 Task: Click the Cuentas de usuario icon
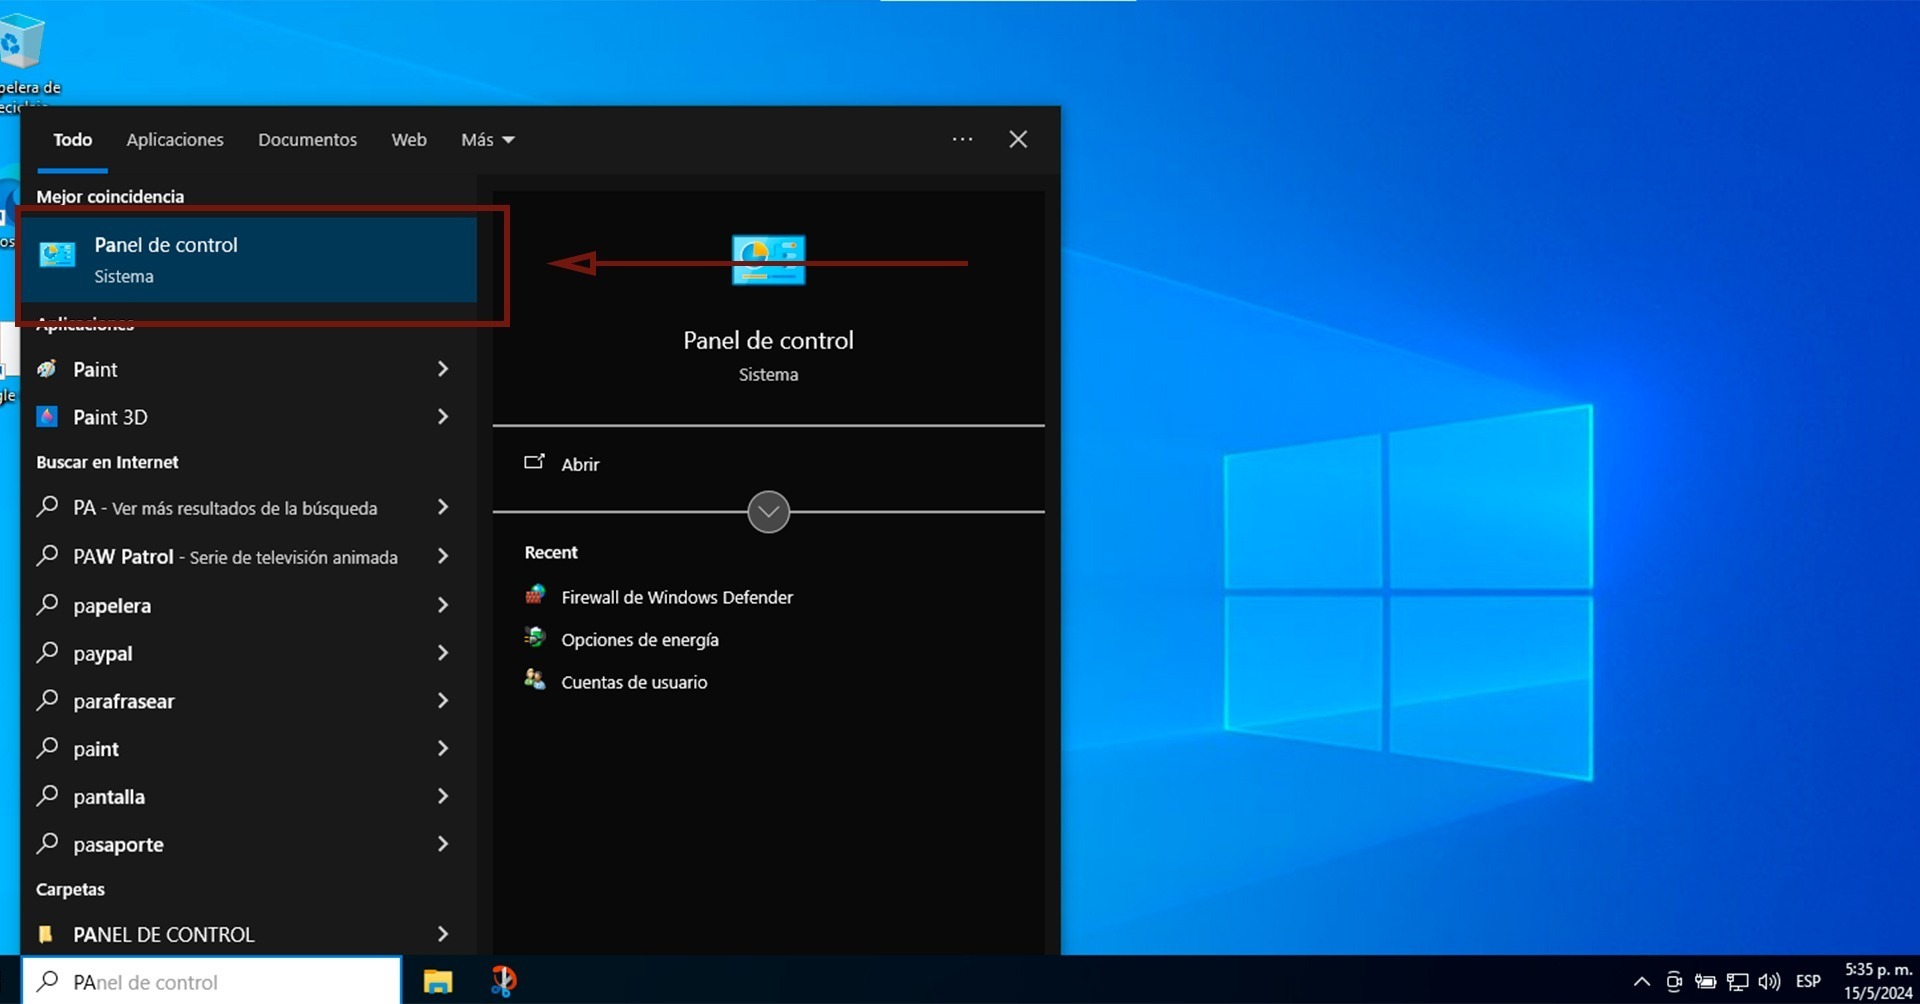click(x=535, y=681)
